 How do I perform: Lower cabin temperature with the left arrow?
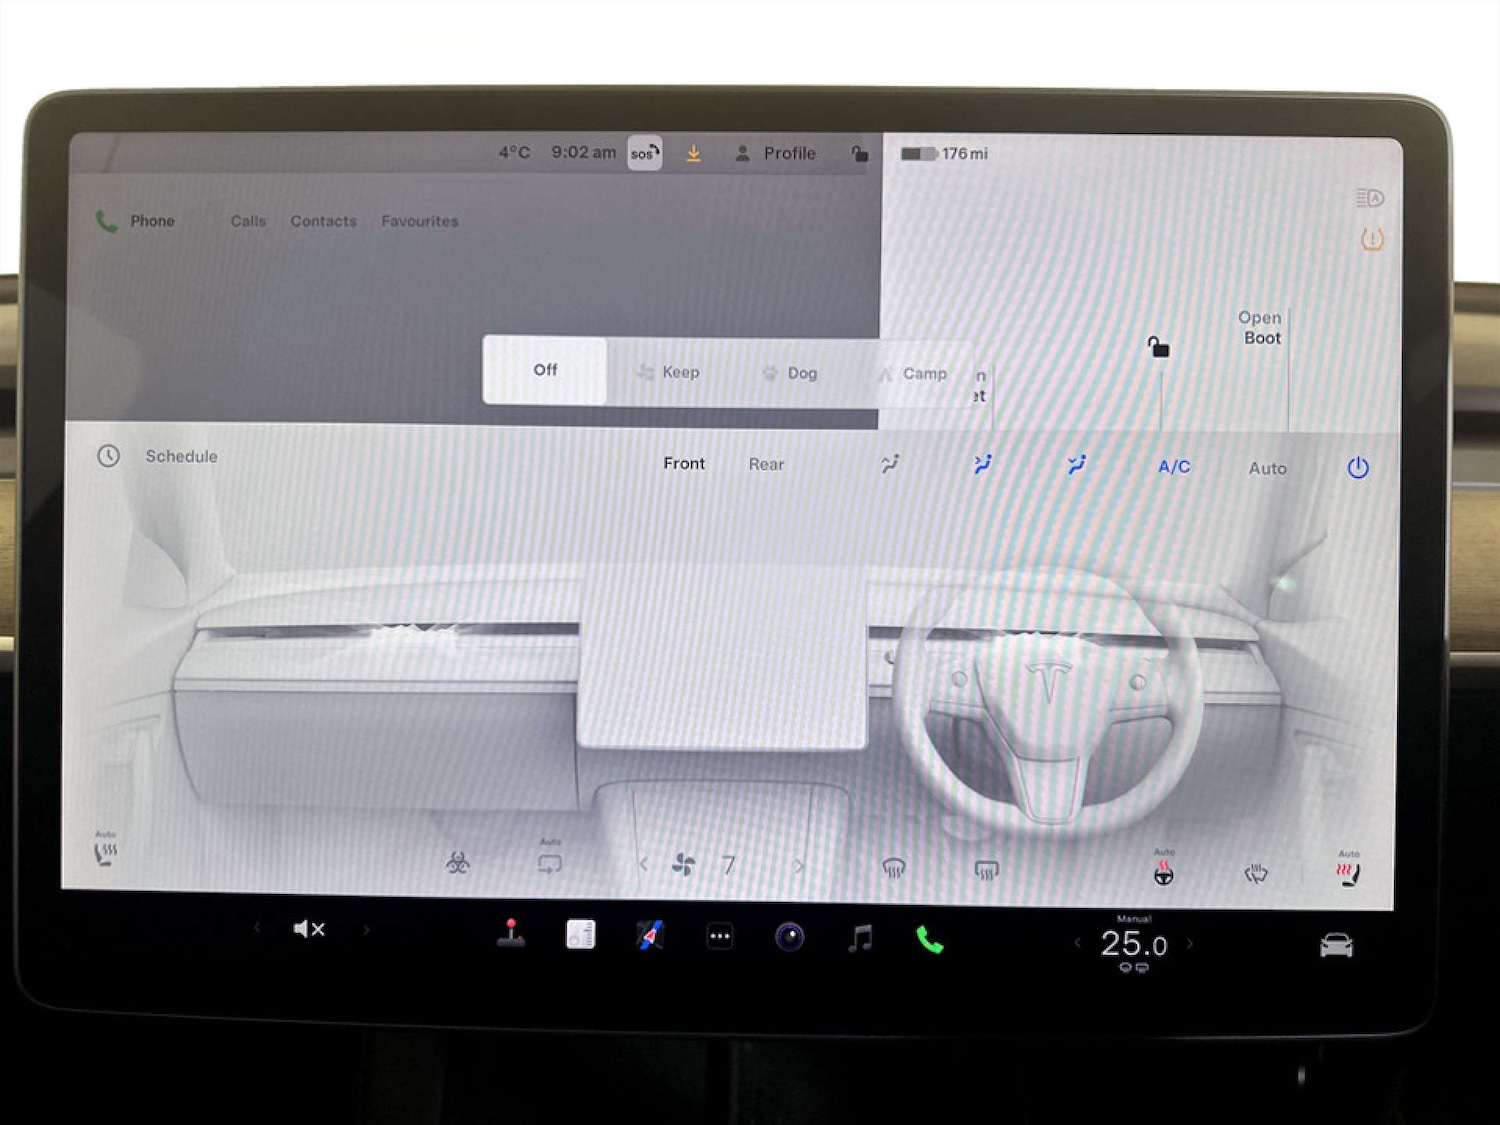pos(1077,942)
